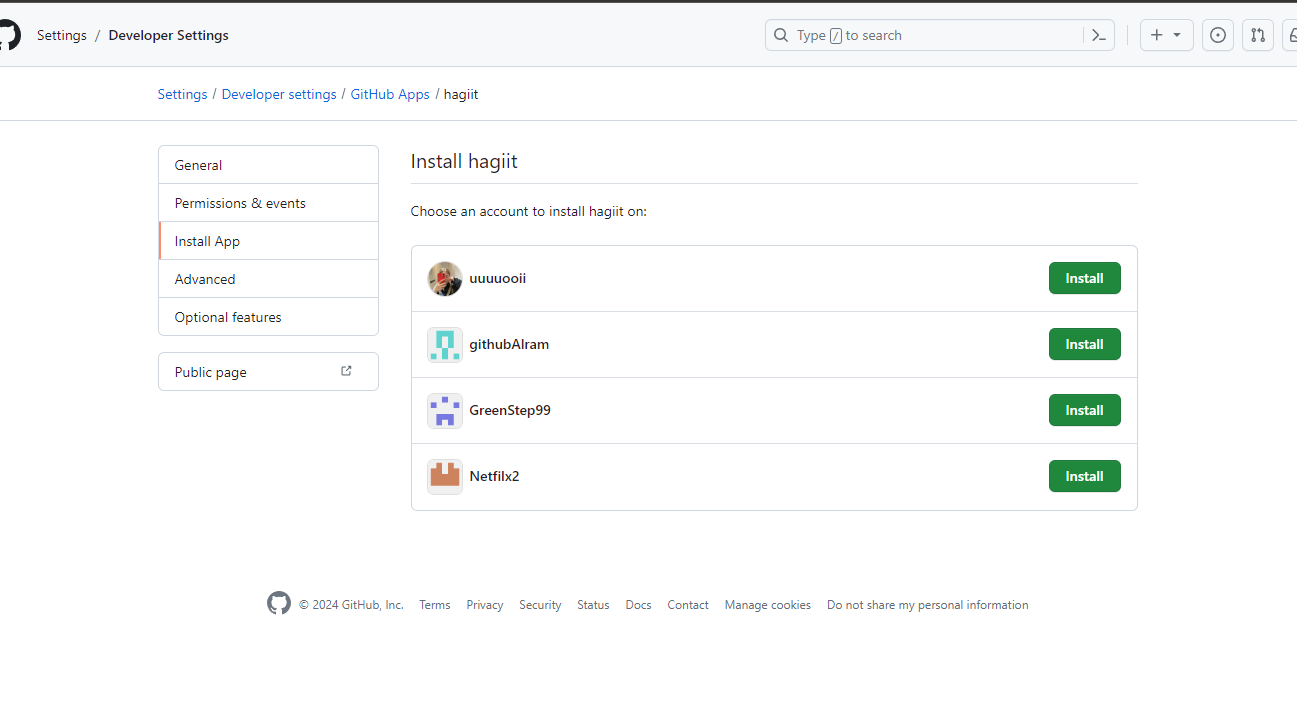
Task: Click the external link icon beside Public page
Action: (x=346, y=371)
